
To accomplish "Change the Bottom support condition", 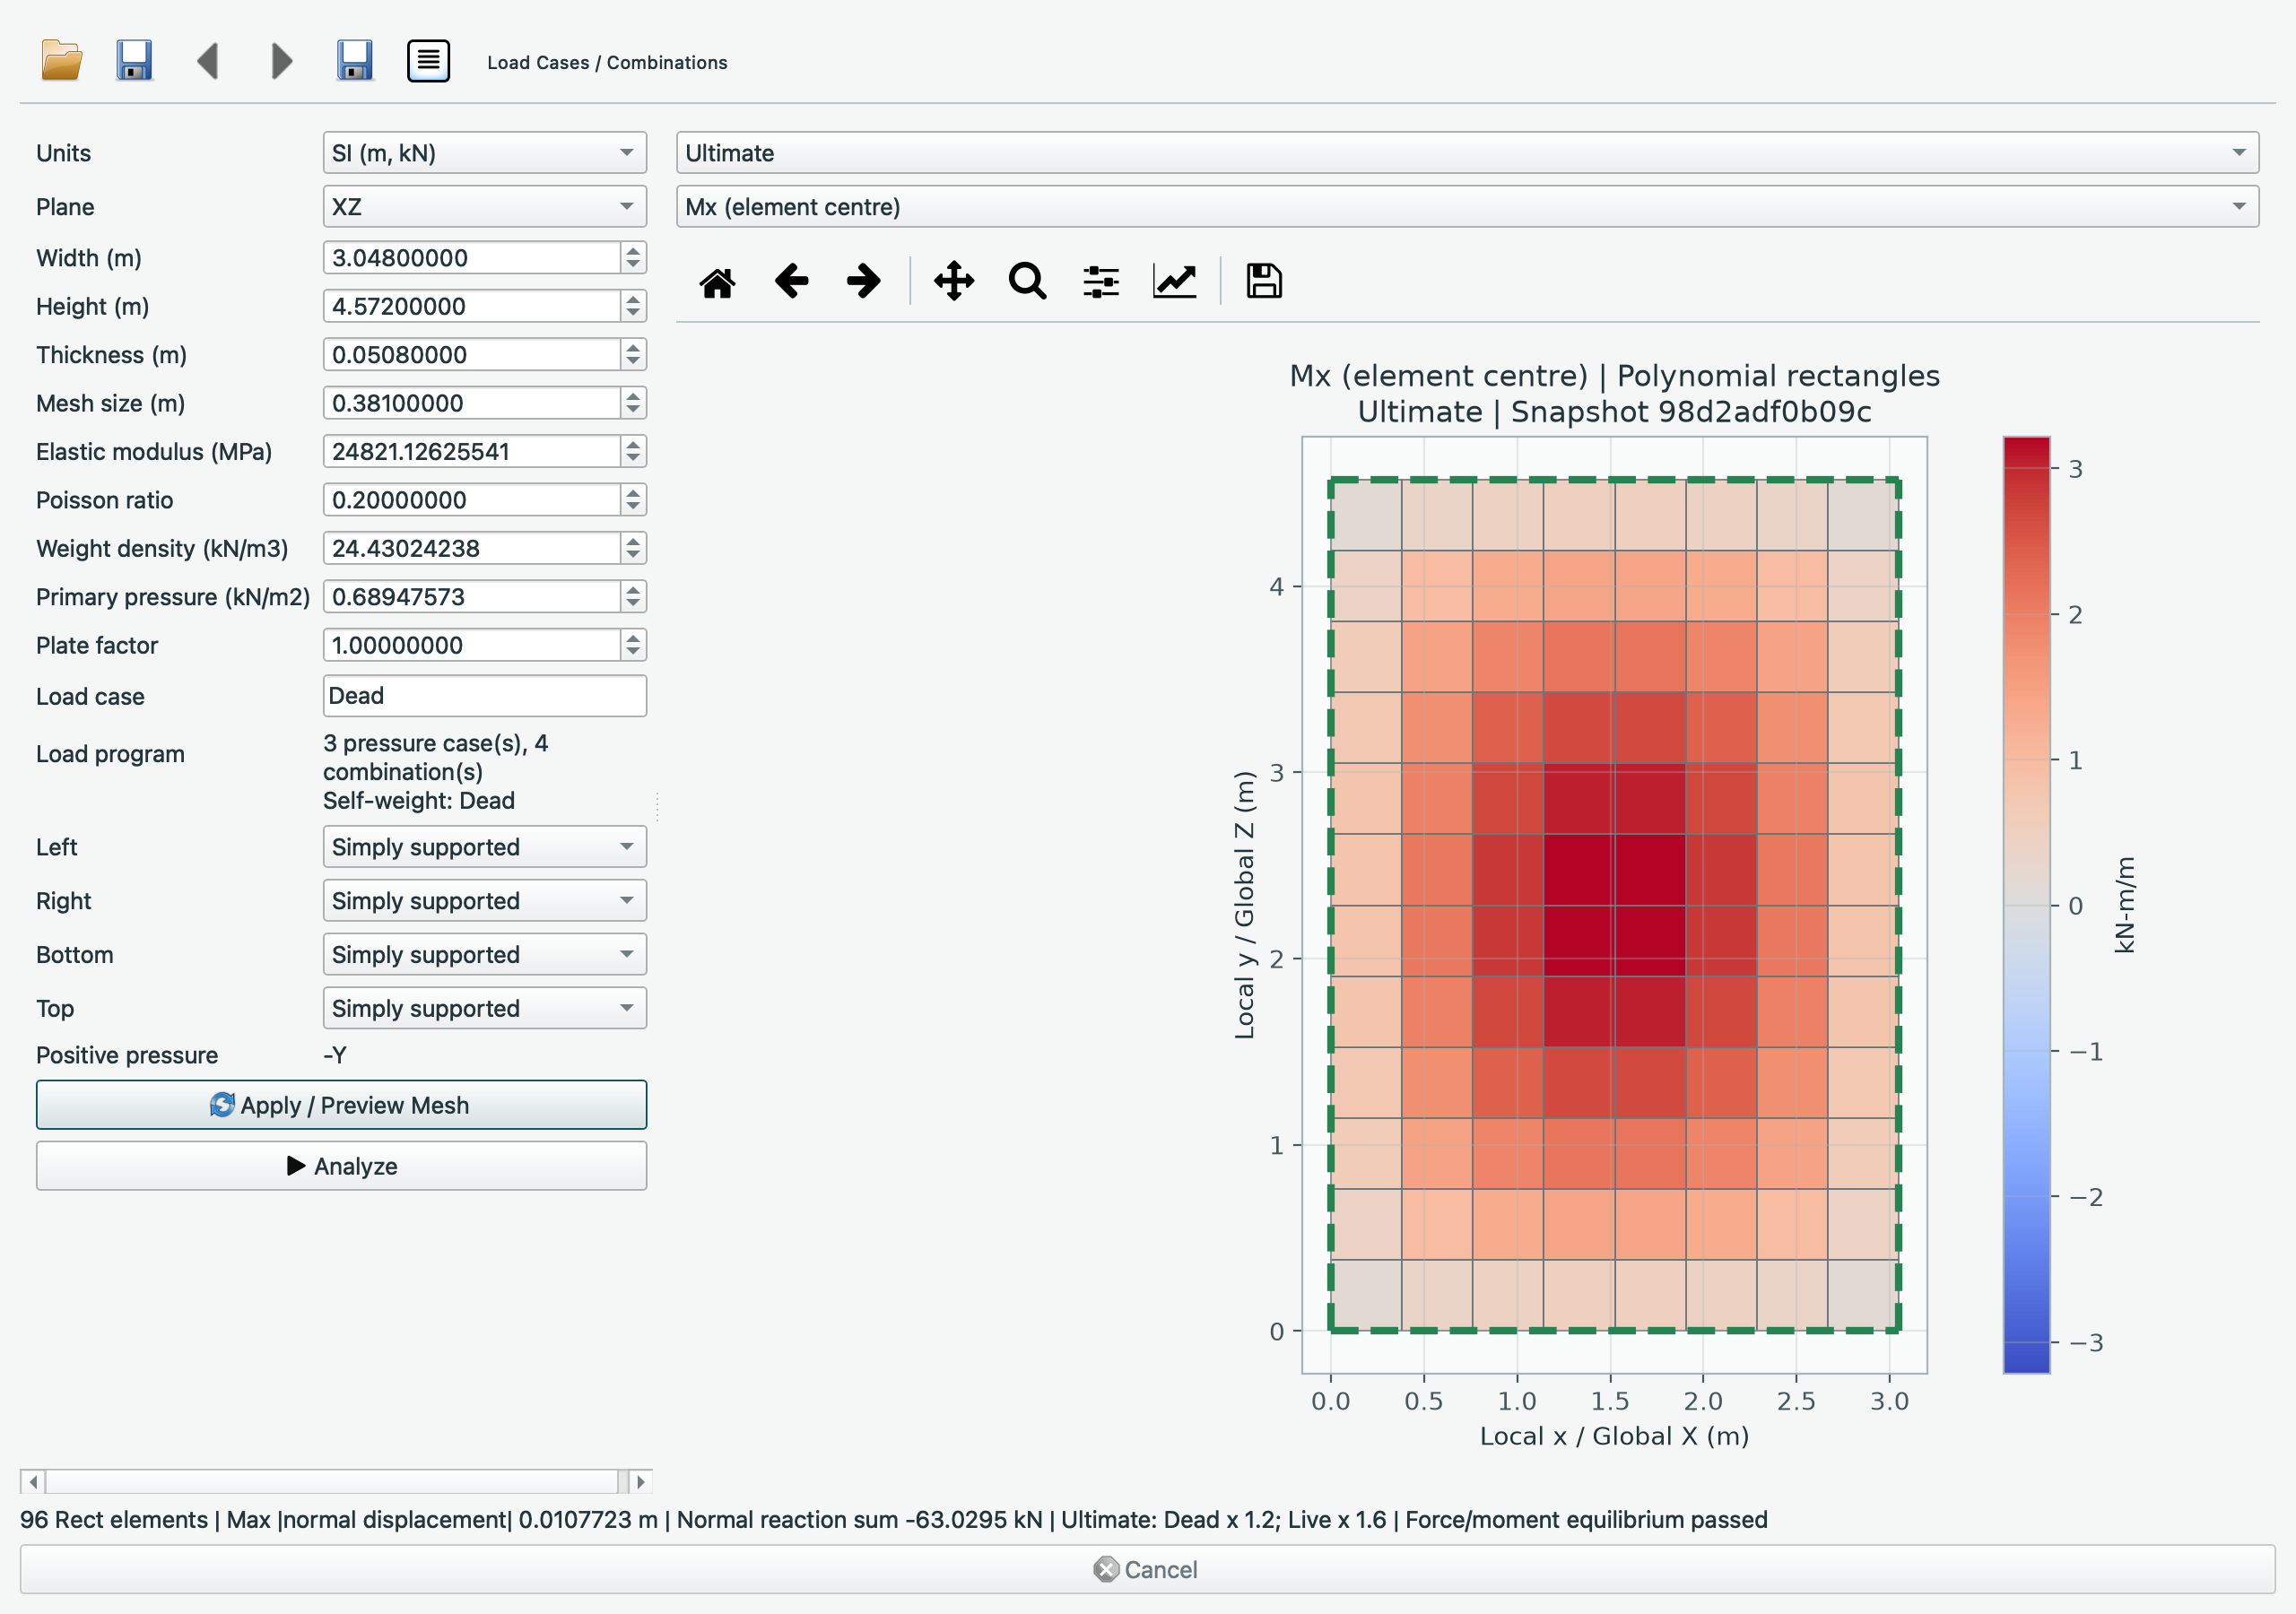I will [485, 955].
